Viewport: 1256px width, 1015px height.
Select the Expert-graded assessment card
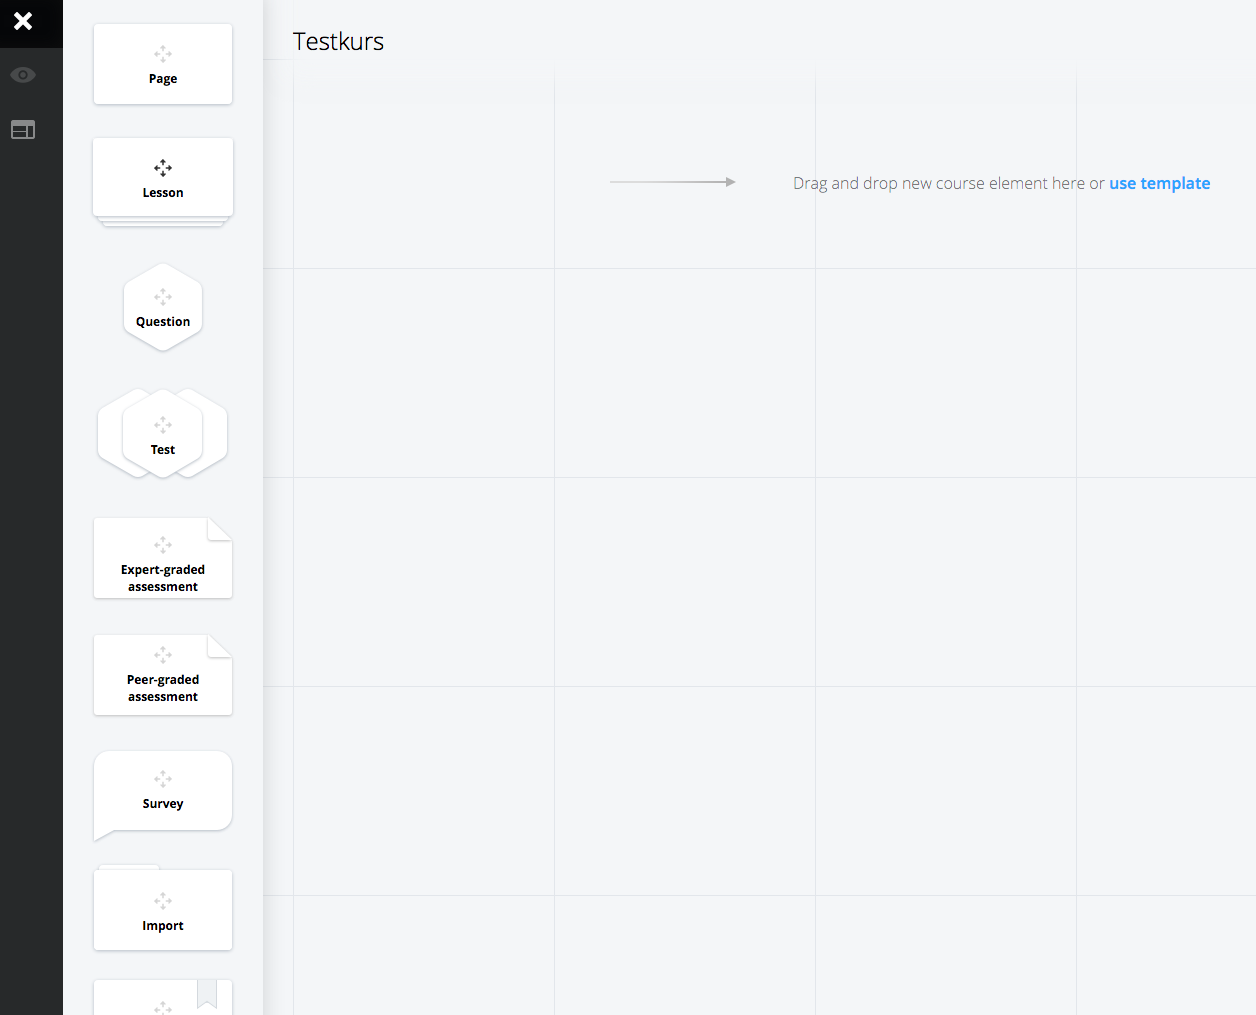[x=163, y=560]
